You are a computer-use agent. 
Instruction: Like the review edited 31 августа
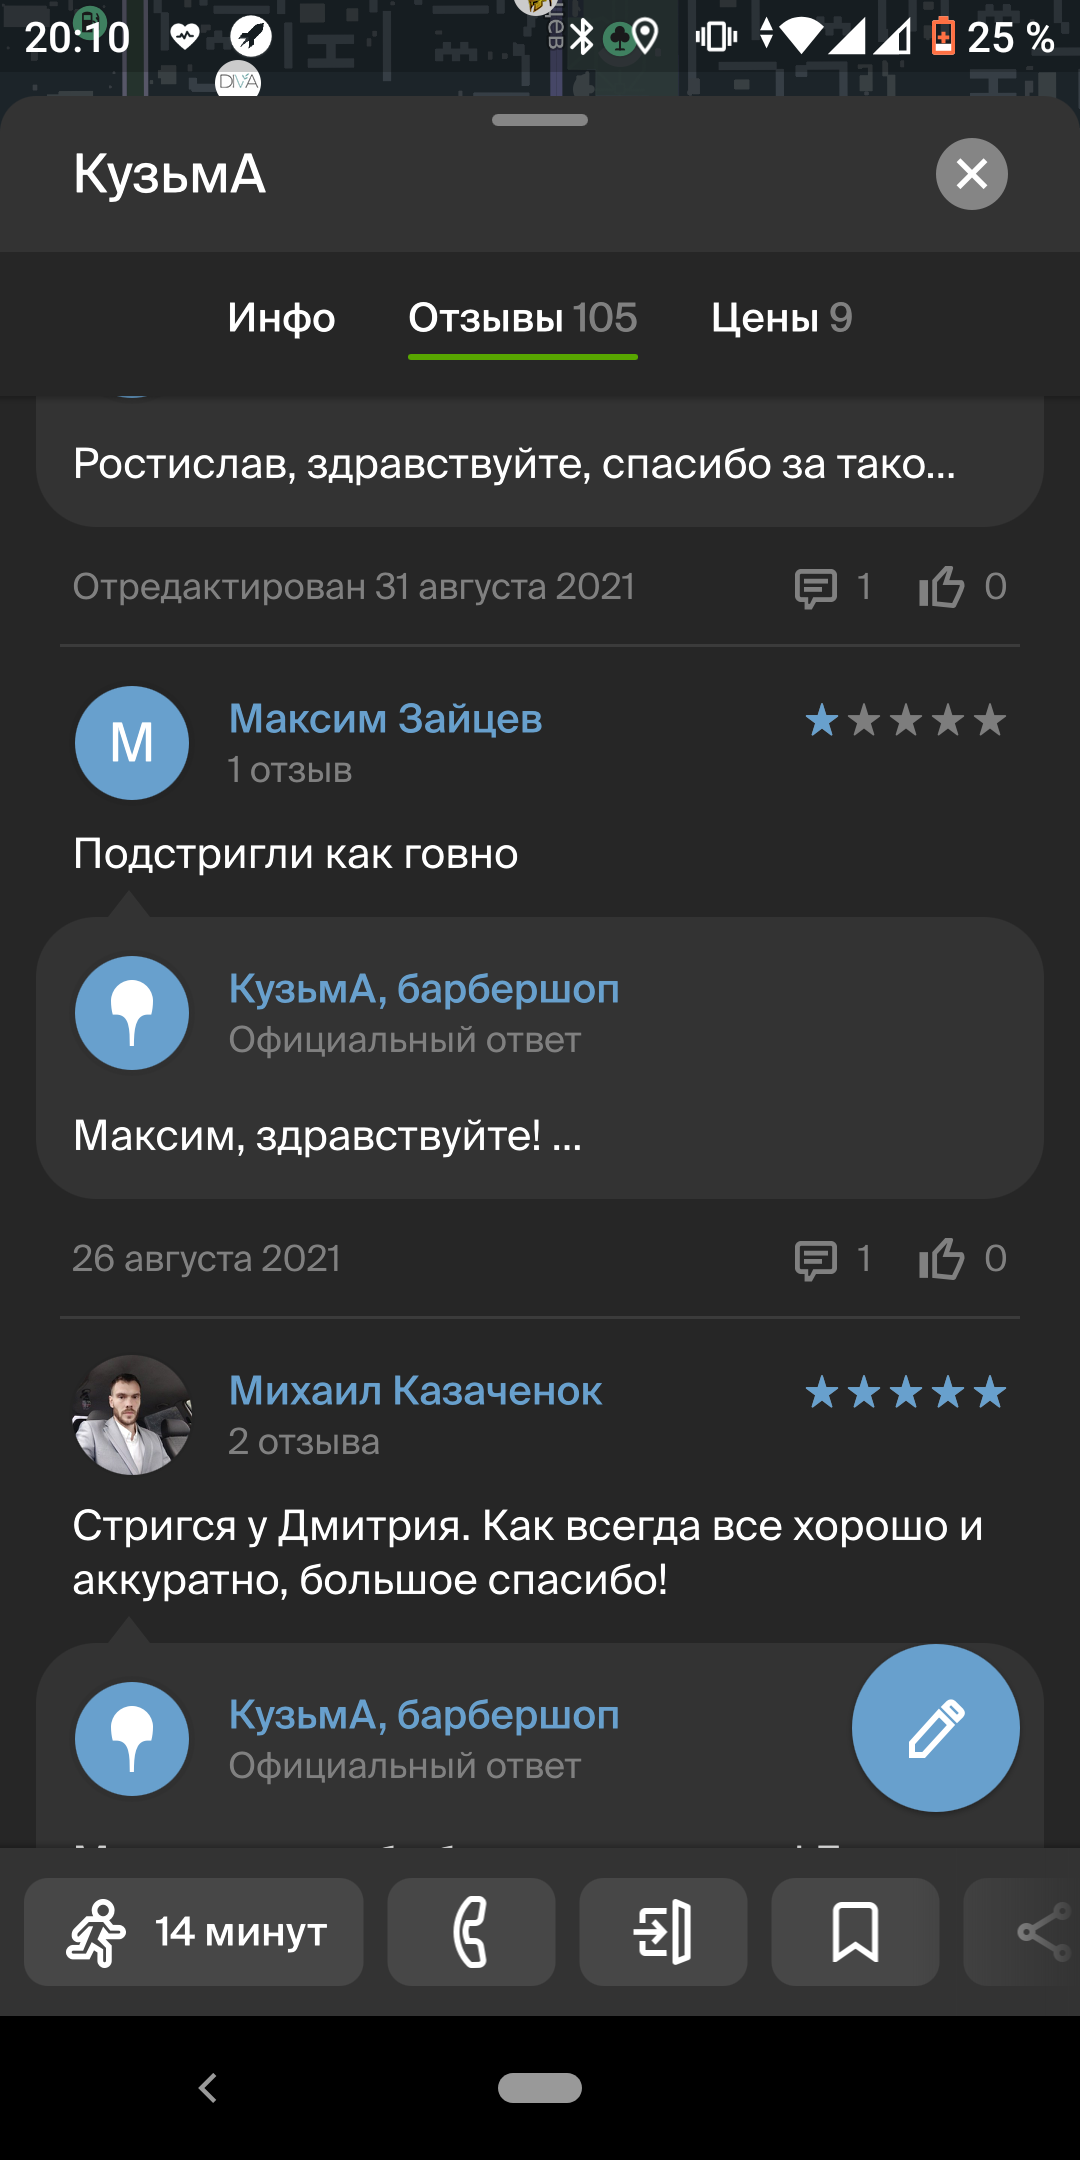pyautogui.click(x=942, y=587)
